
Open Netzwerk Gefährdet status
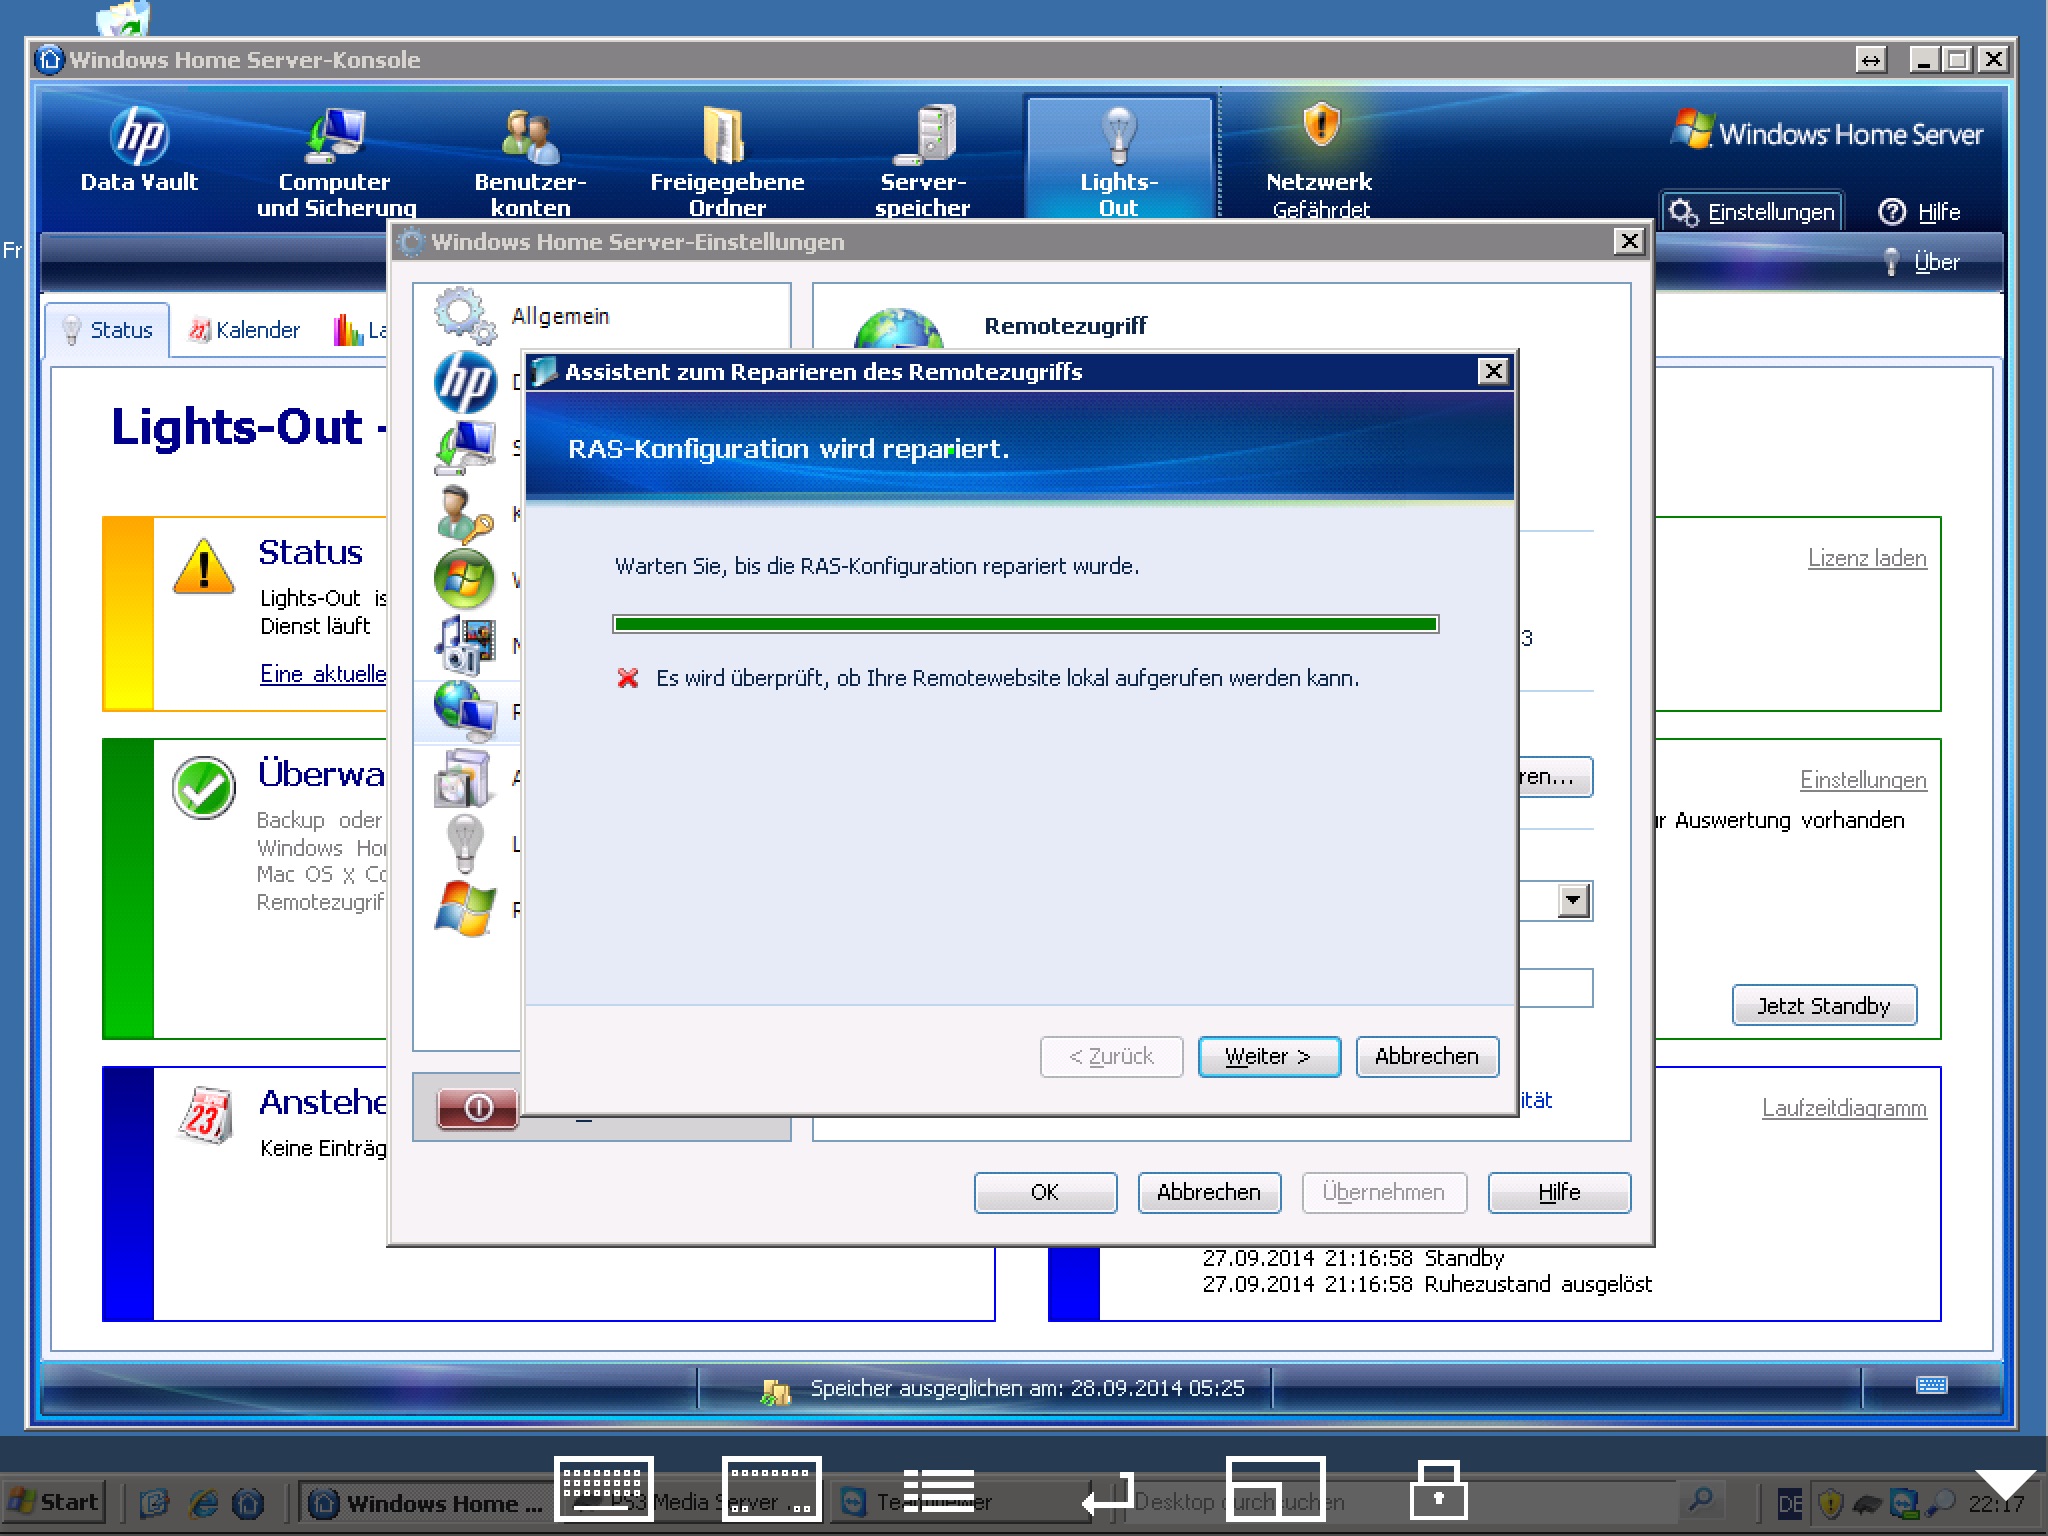1320,160
